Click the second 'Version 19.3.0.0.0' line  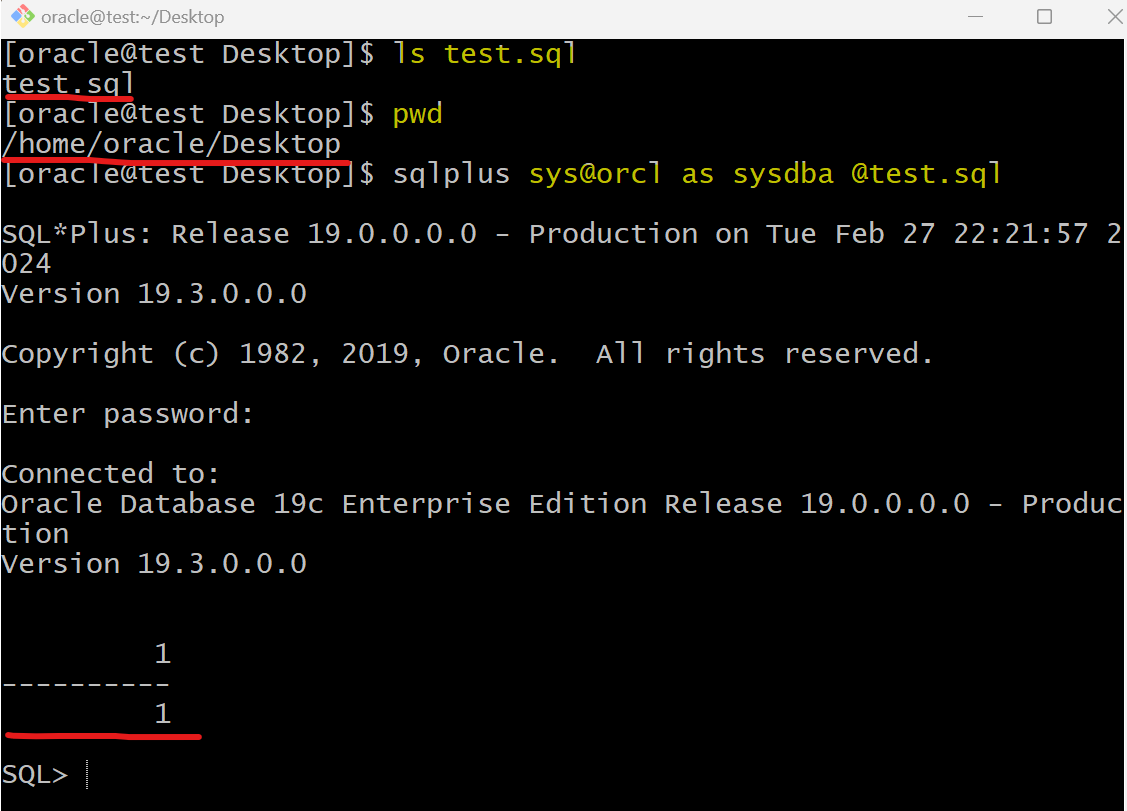click(155, 564)
